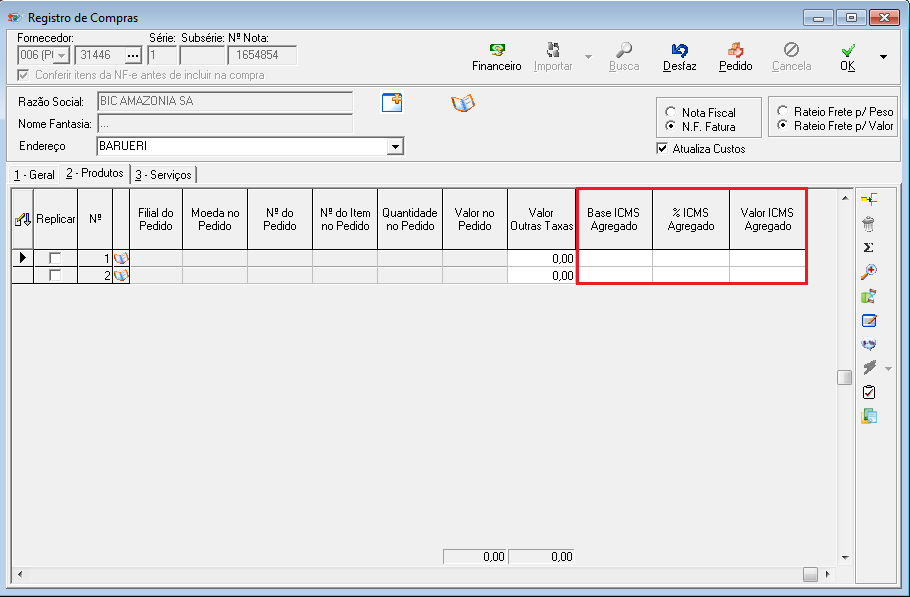This screenshot has height=597, width=910.
Task: Click the new window icon beside Razão Social
Action: [x=392, y=103]
